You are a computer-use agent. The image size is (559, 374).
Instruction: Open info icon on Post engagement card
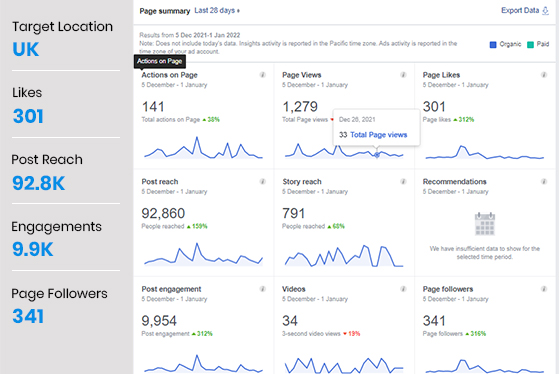pos(262,289)
